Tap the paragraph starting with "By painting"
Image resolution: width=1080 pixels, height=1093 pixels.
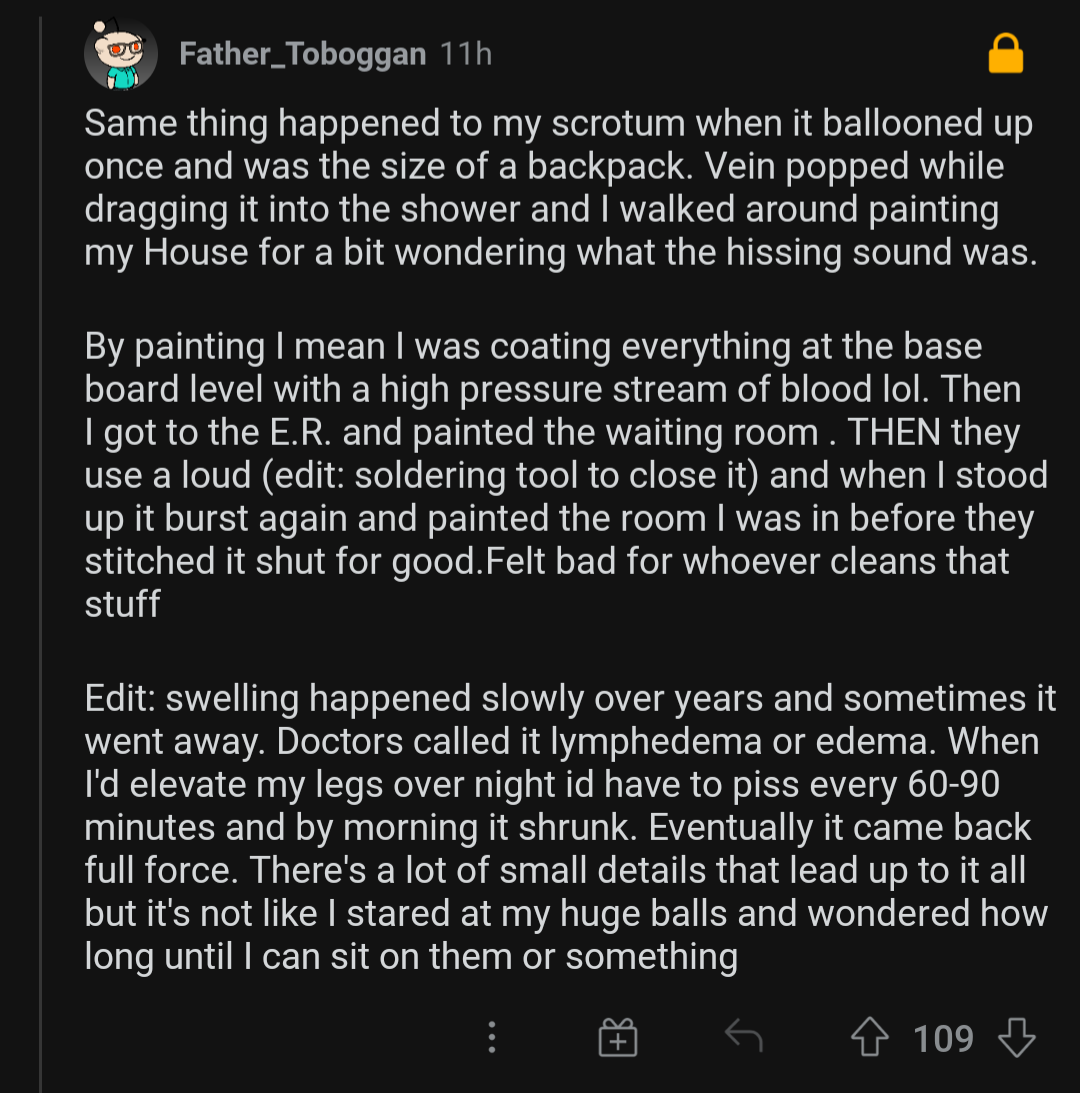565,474
